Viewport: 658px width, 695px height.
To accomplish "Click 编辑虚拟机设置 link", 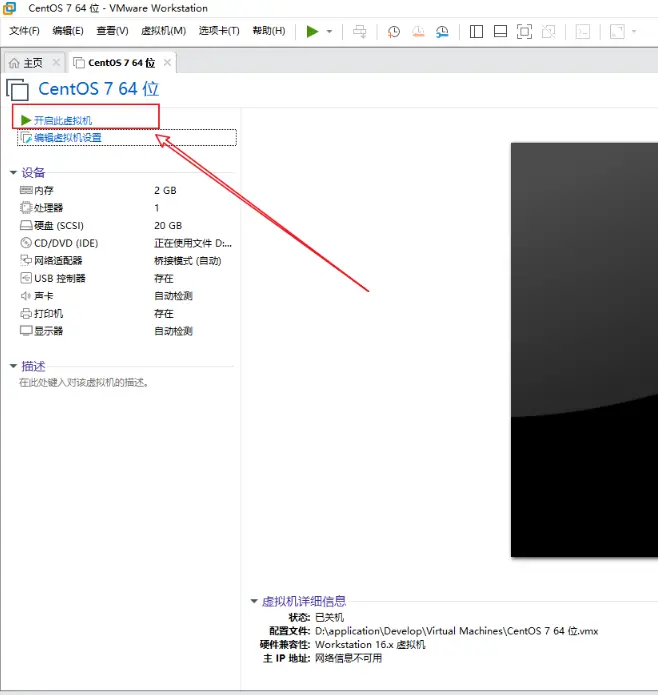I will click(x=67, y=138).
